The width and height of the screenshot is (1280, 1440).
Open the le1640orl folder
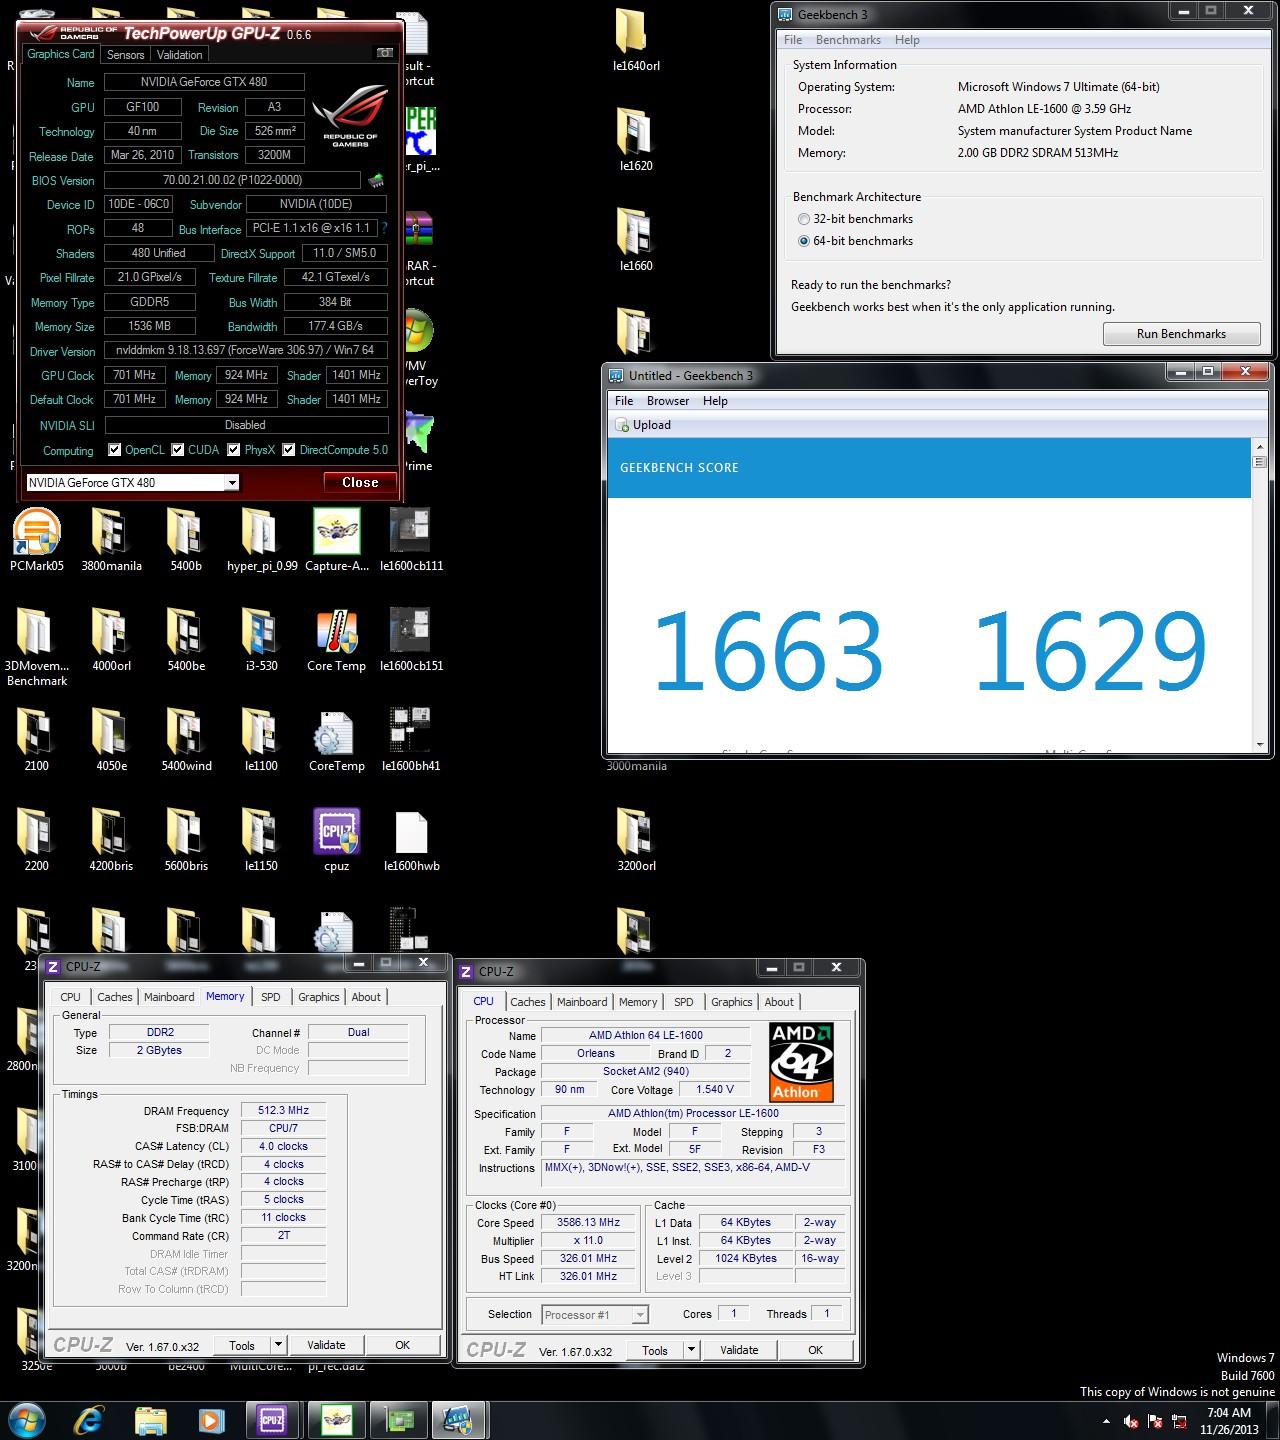[x=636, y=40]
